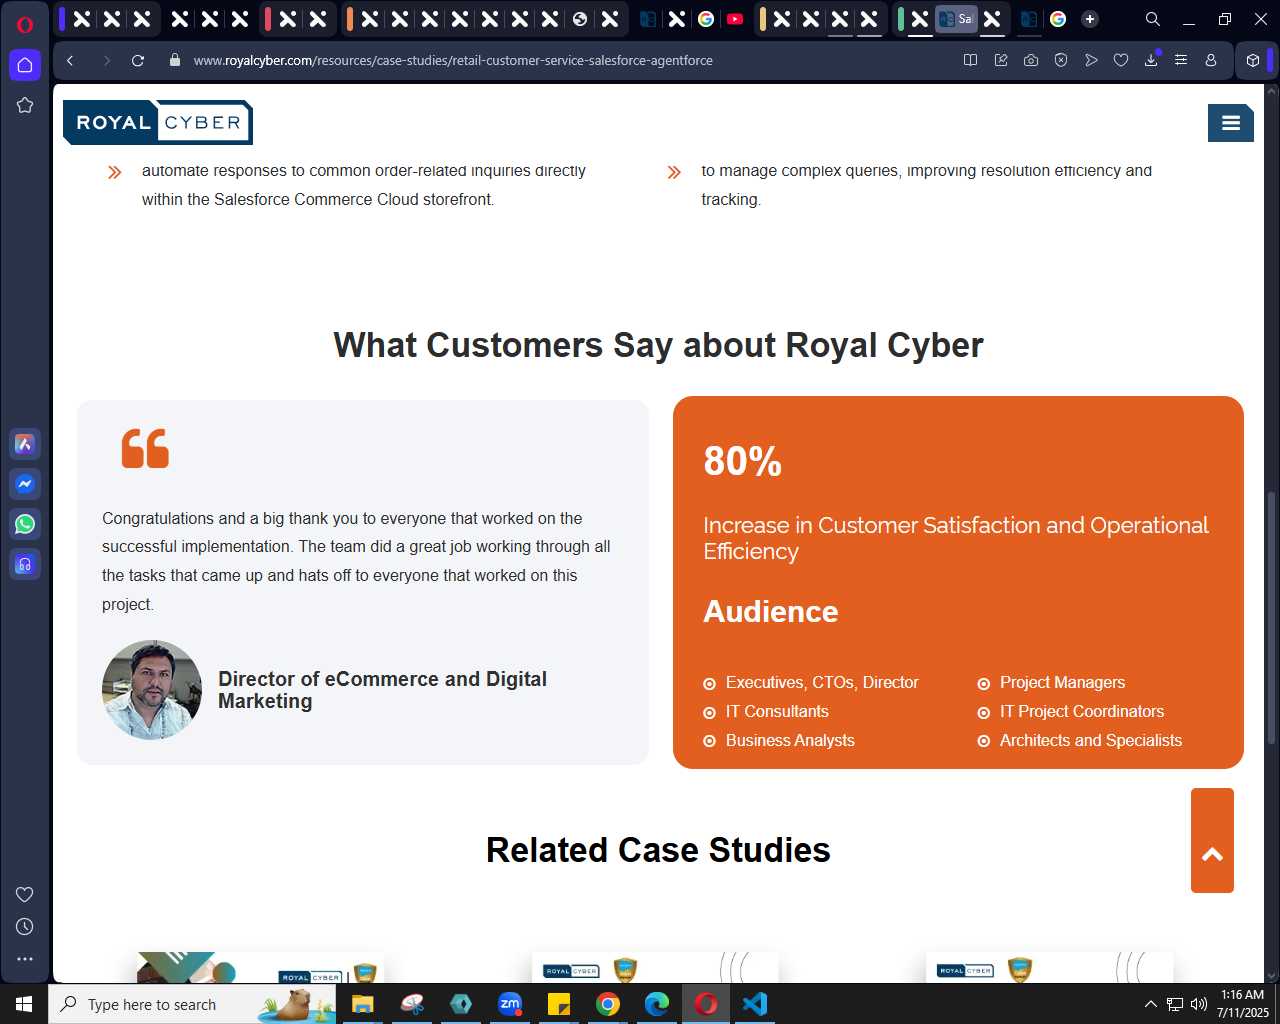Image resolution: width=1280 pixels, height=1024 pixels.
Task: Click What Customers Say about Royal Cyber heading
Action: (x=658, y=345)
